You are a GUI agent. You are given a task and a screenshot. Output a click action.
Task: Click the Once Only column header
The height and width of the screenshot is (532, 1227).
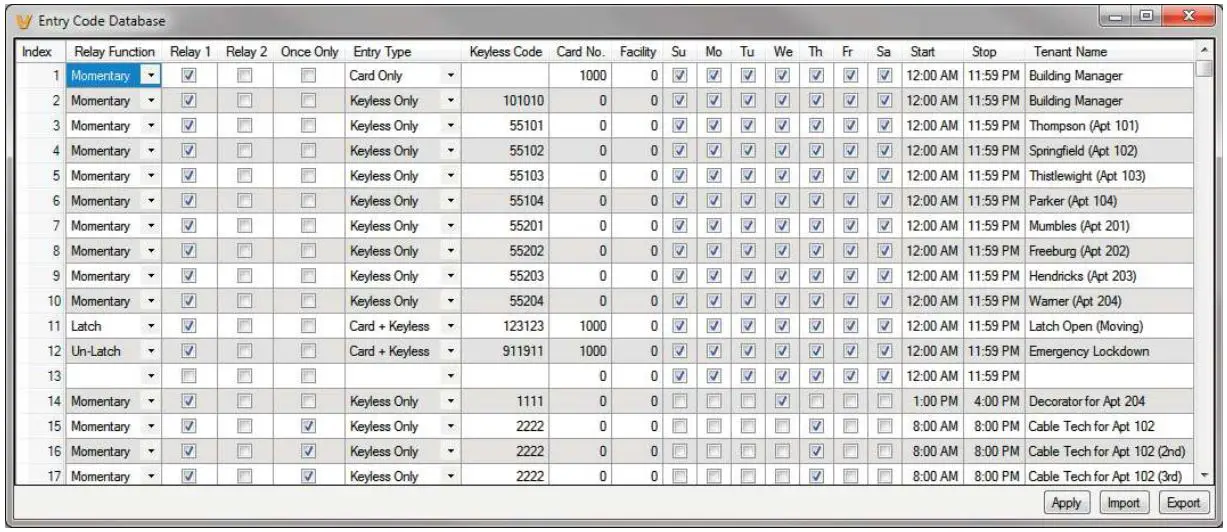click(x=310, y=51)
